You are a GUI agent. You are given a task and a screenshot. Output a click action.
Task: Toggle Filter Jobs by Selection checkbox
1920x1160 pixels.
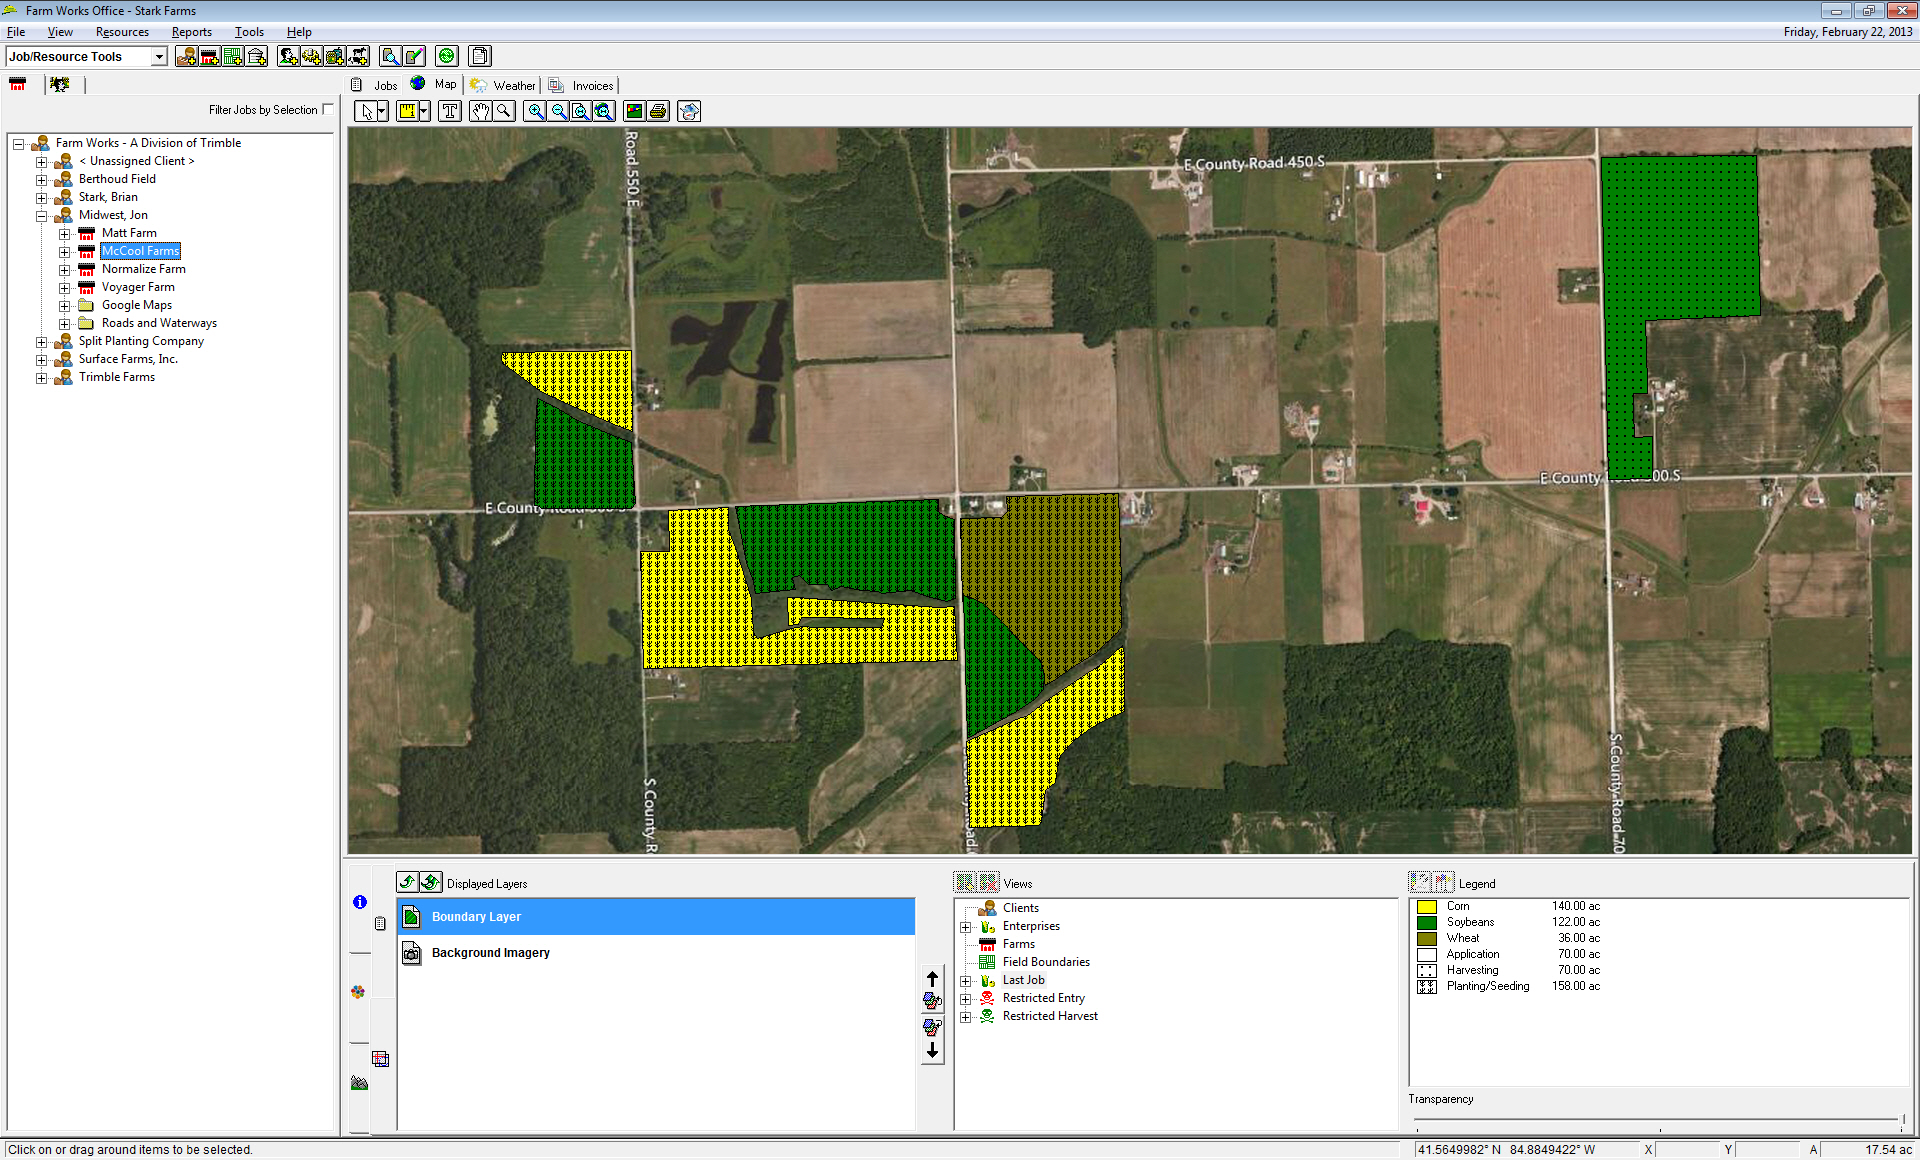(x=328, y=110)
